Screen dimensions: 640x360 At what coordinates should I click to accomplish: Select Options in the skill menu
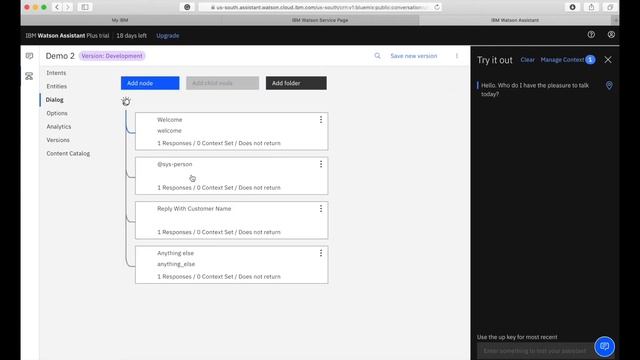click(57, 113)
